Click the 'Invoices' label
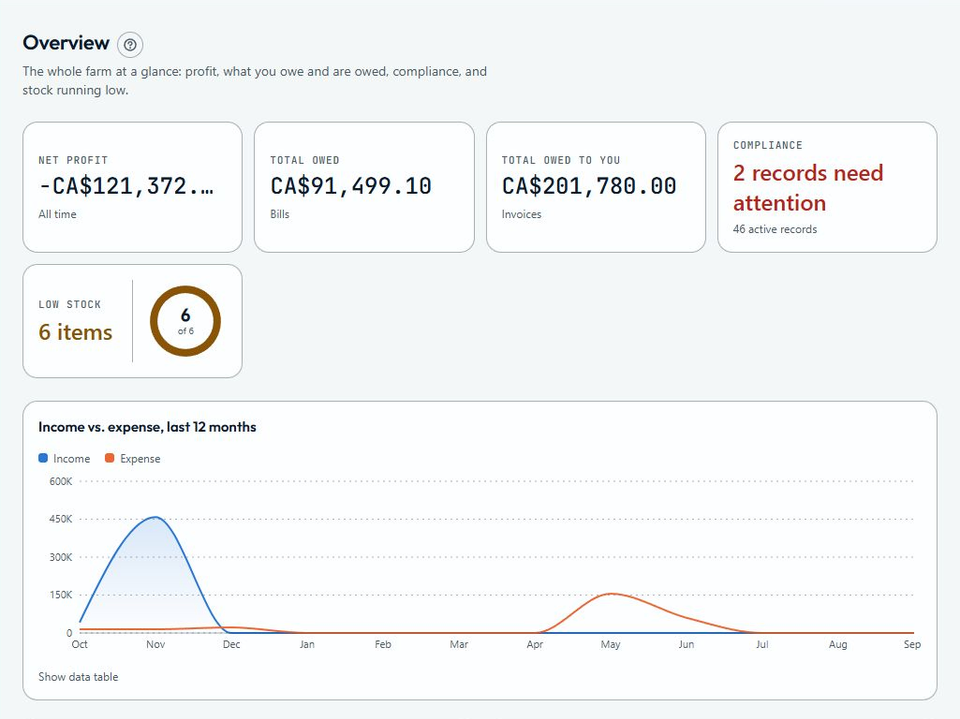This screenshot has width=960, height=719. pyautogui.click(x=522, y=214)
